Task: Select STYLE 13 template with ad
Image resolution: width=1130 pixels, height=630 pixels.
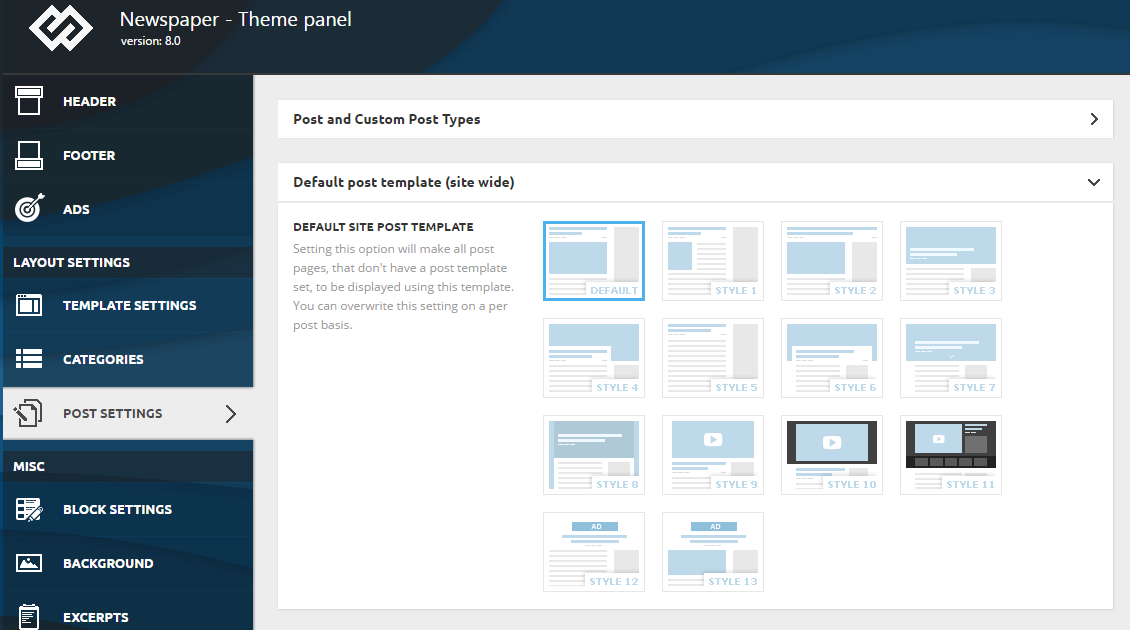Action: click(713, 552)
